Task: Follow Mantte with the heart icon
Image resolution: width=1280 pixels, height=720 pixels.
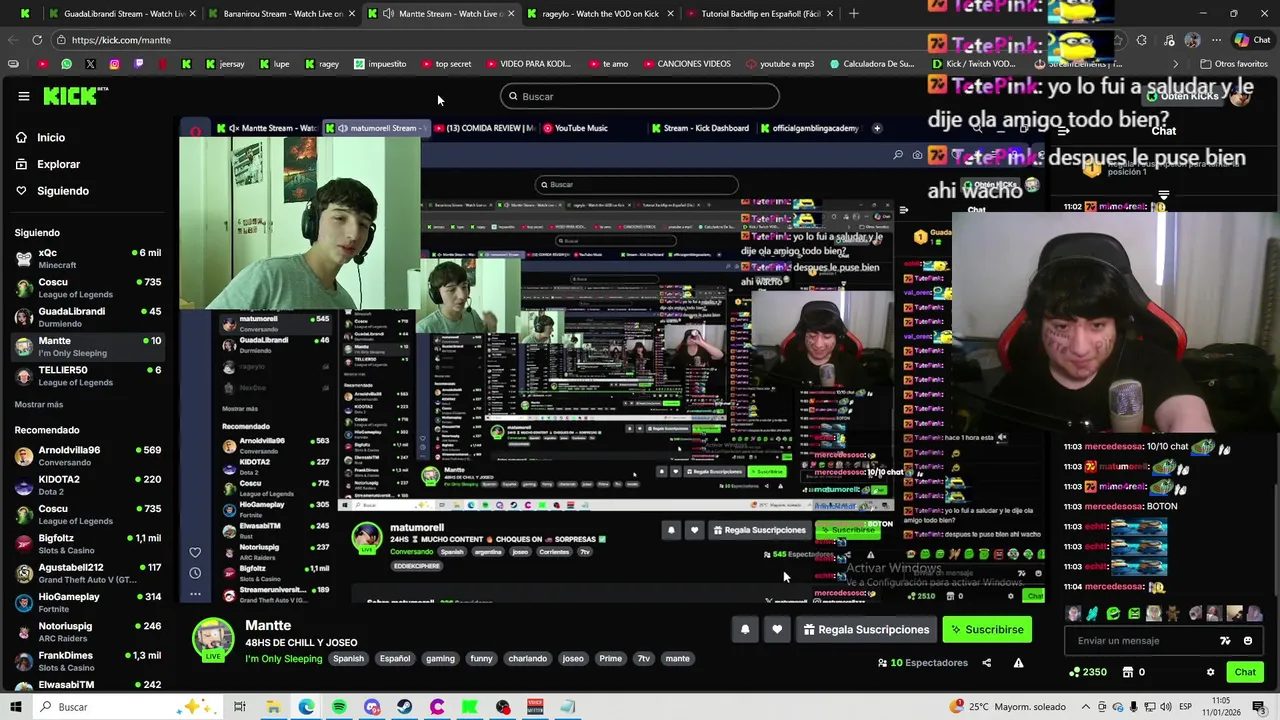Action: tap(777, 629)
